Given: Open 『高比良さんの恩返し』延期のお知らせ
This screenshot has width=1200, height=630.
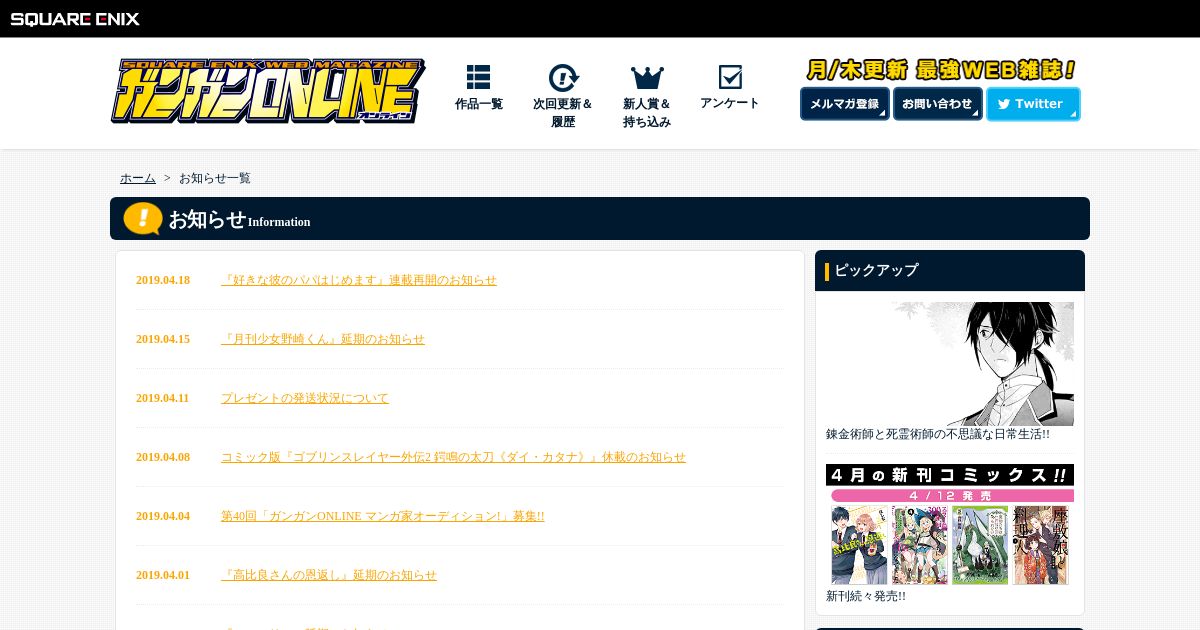Looking at the screenshot, I should 329,575.
